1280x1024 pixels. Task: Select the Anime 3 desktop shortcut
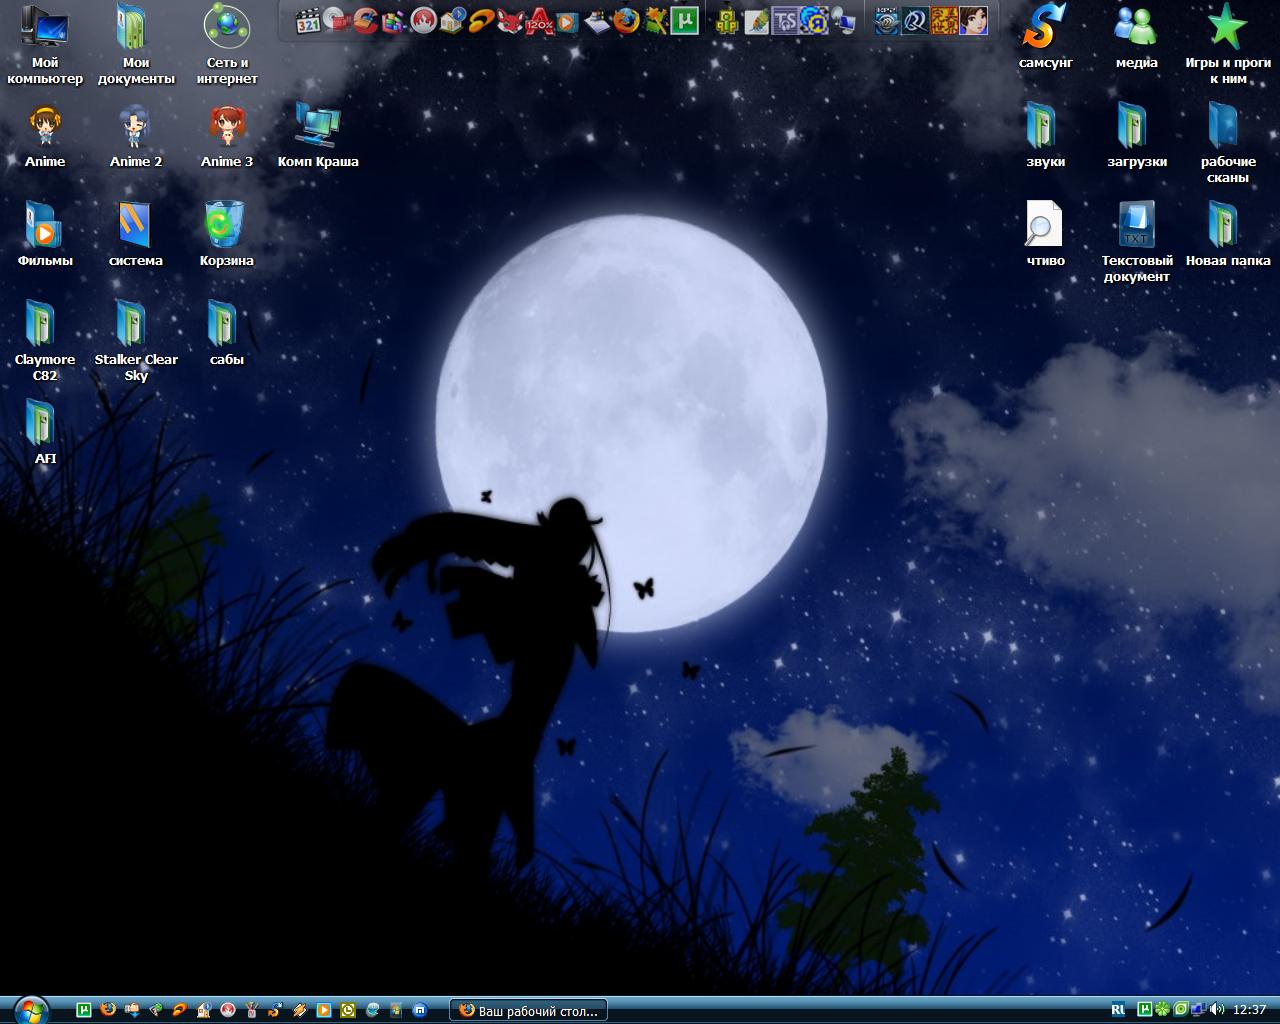pyautogui.click(x=227, y=136)
